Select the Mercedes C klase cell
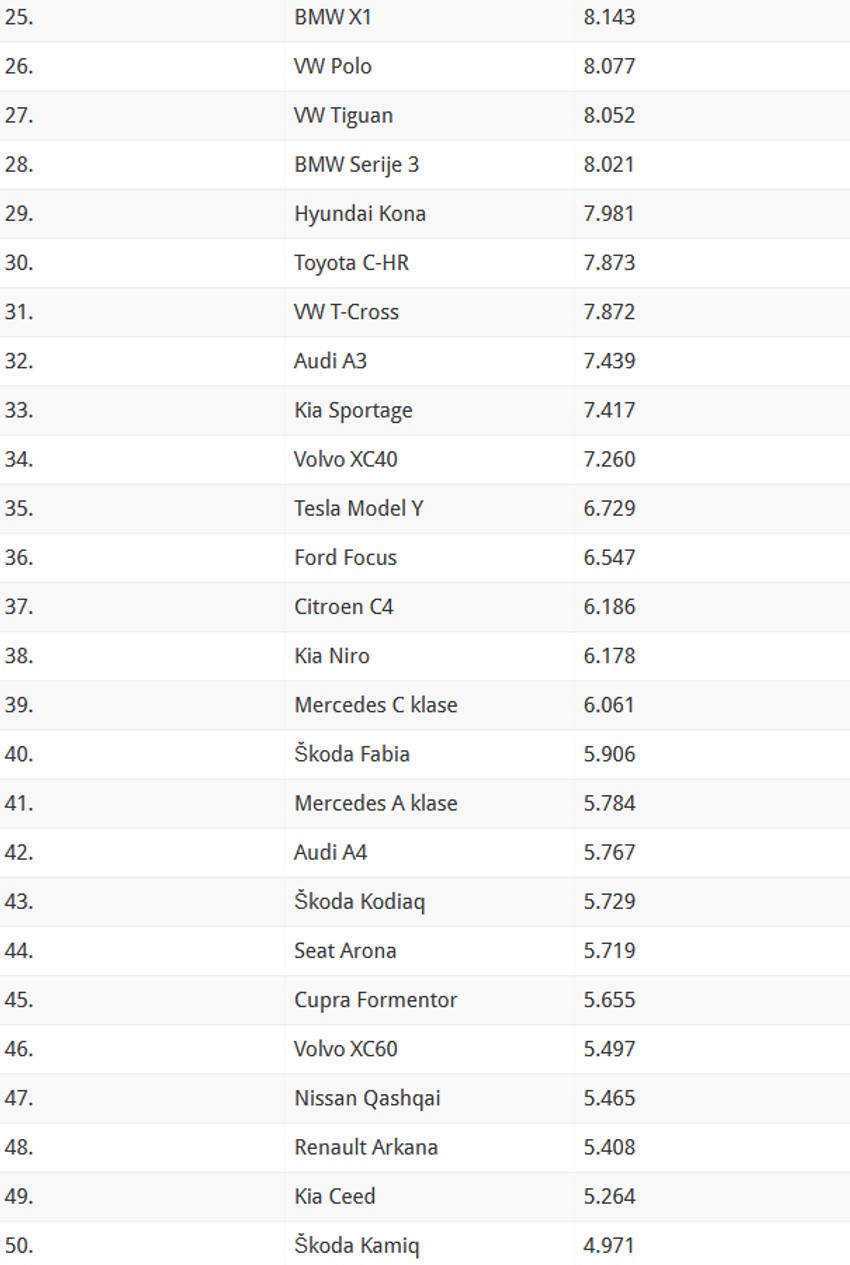Viewport: 850px width, 1265px height. 375,704
